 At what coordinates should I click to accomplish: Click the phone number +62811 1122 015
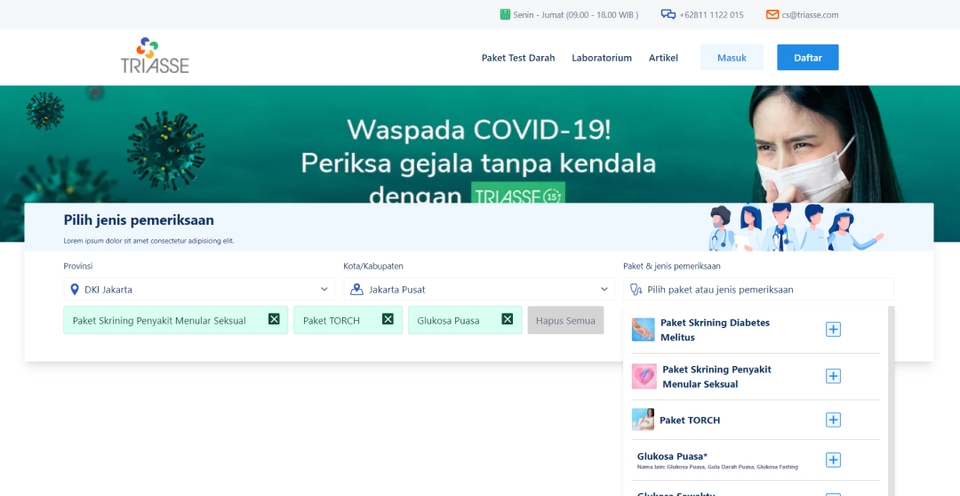[x=711, y=15]
